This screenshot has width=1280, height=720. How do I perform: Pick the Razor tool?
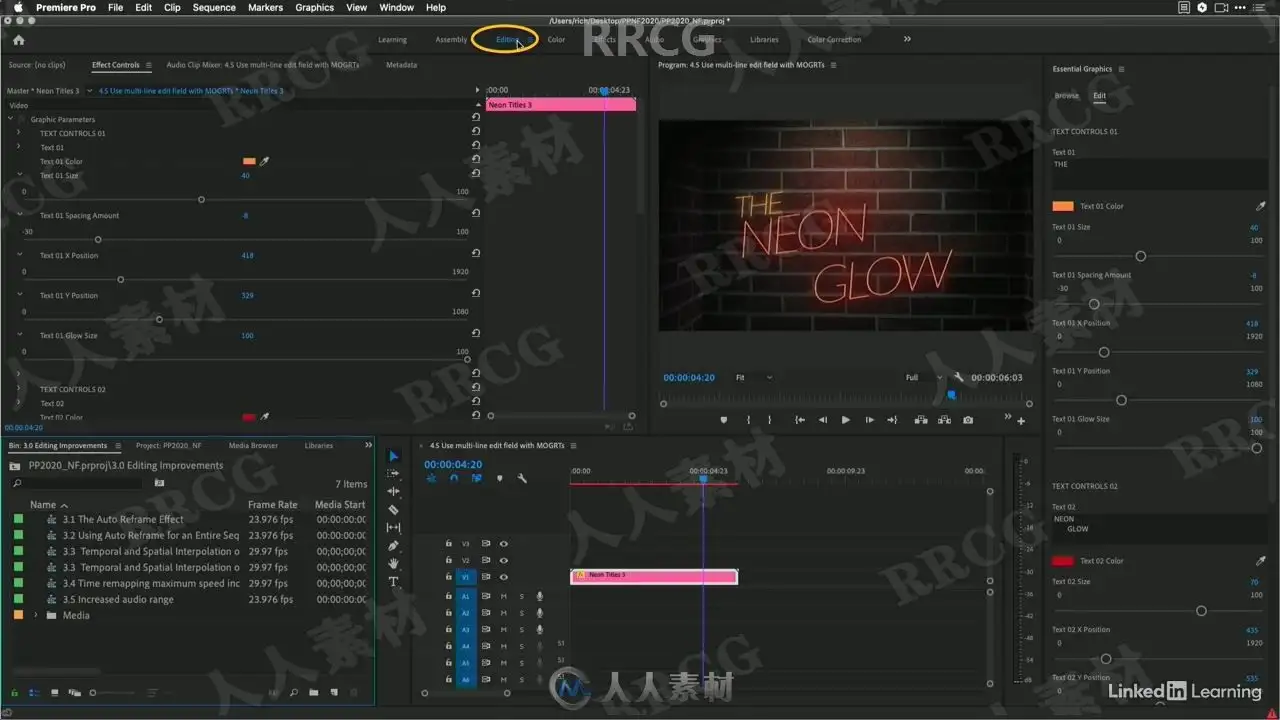tap(393, 510)
